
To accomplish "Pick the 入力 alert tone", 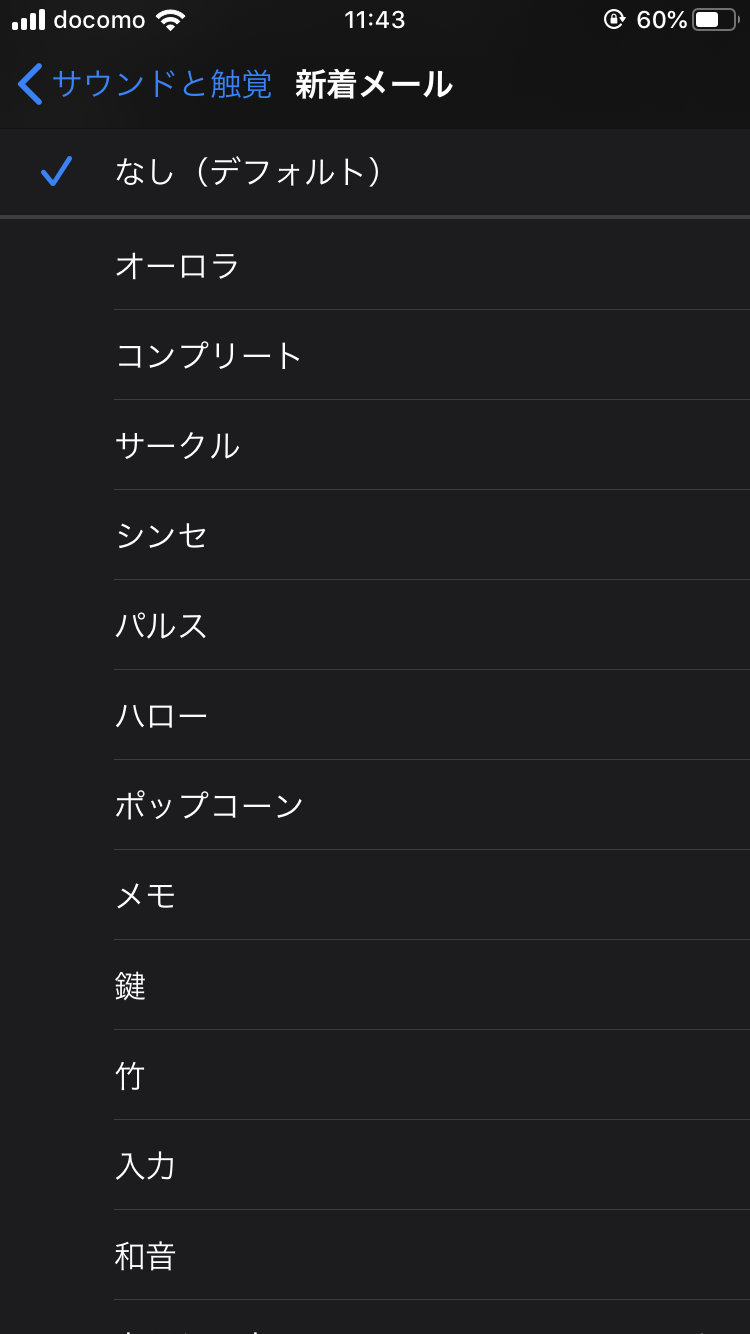I will (146, 1165).
